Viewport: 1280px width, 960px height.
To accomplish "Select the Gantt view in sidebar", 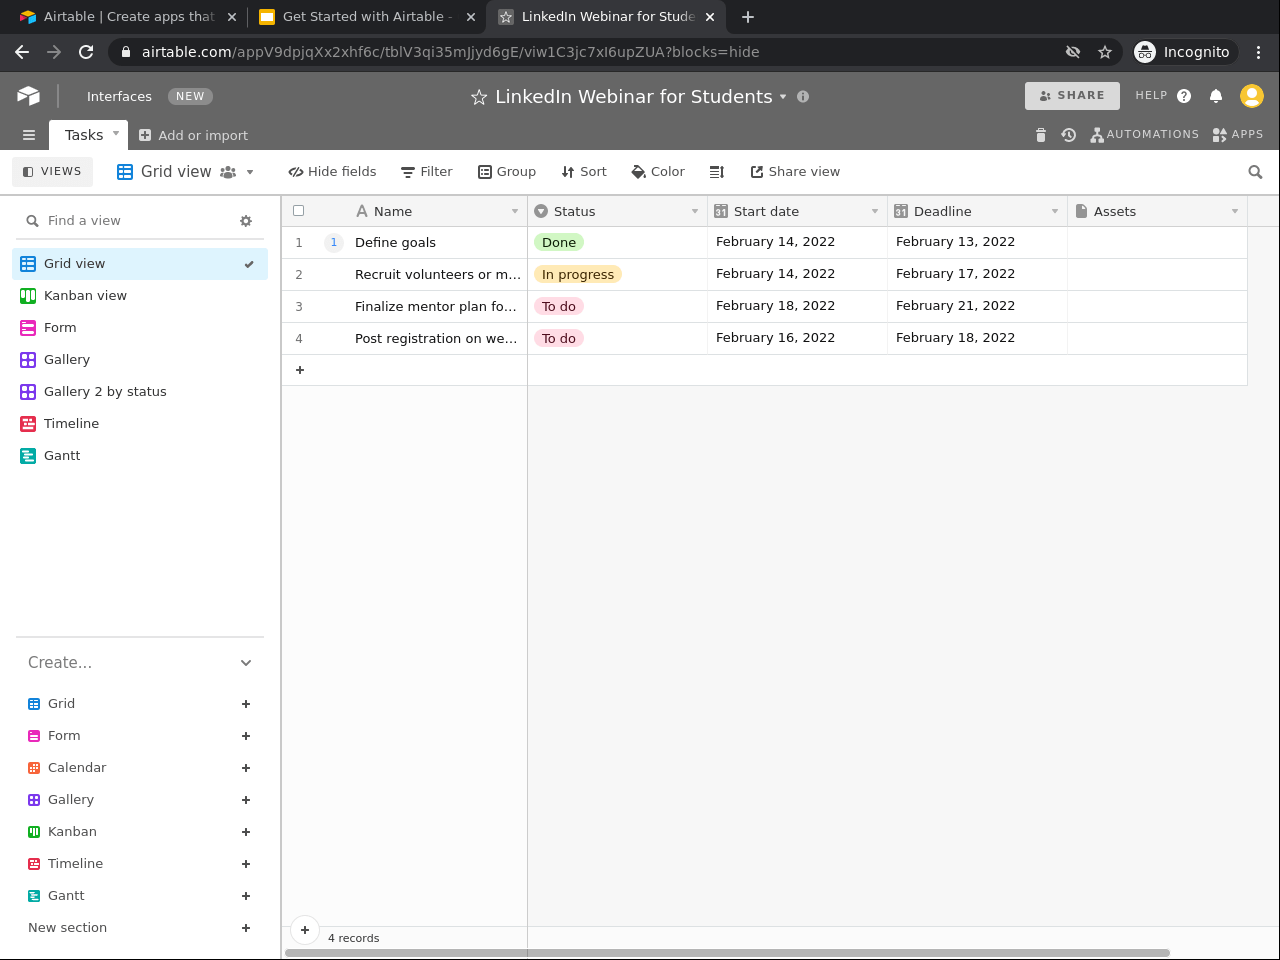I will 140,456.
